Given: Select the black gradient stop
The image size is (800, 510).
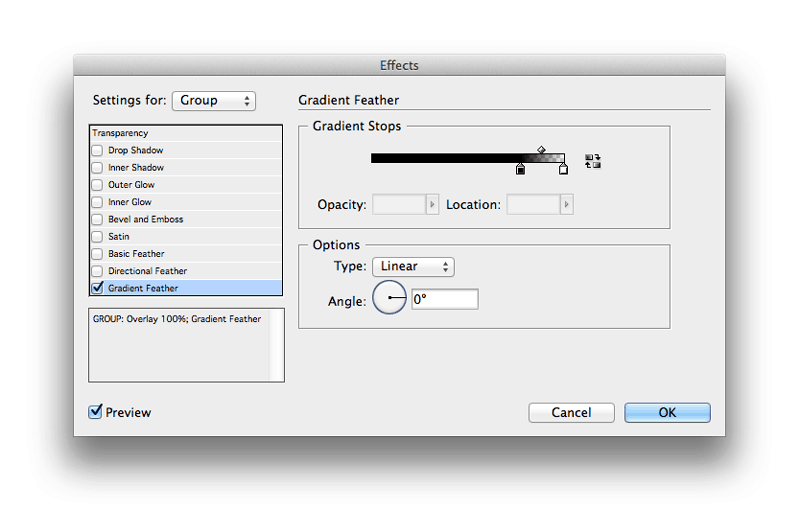Looking at the screenshot, I should tap(520, 170).
